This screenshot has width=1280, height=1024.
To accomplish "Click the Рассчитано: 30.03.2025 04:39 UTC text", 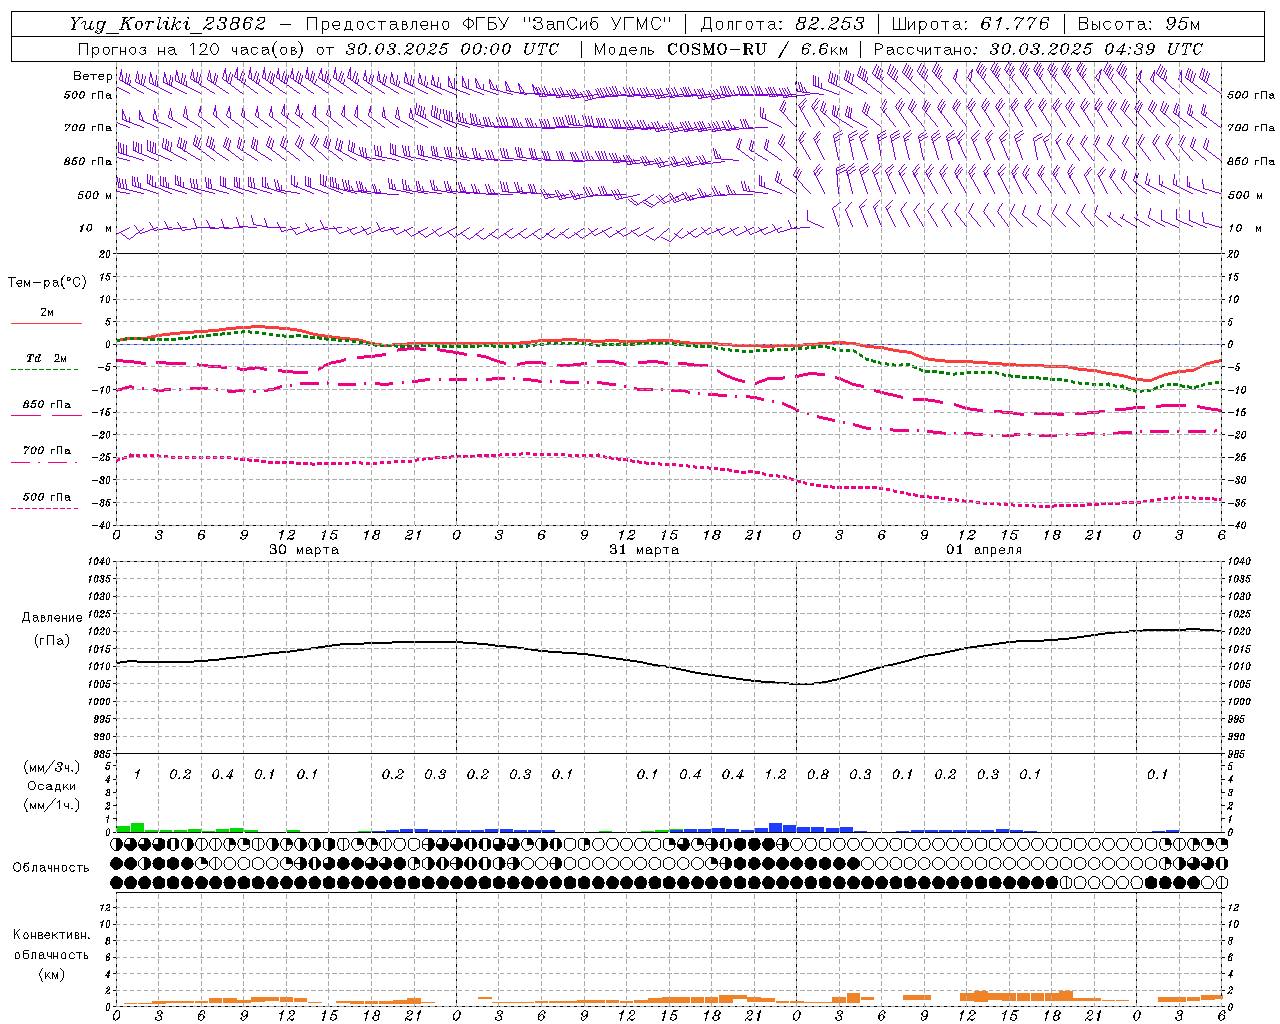I will (1038, 49).
